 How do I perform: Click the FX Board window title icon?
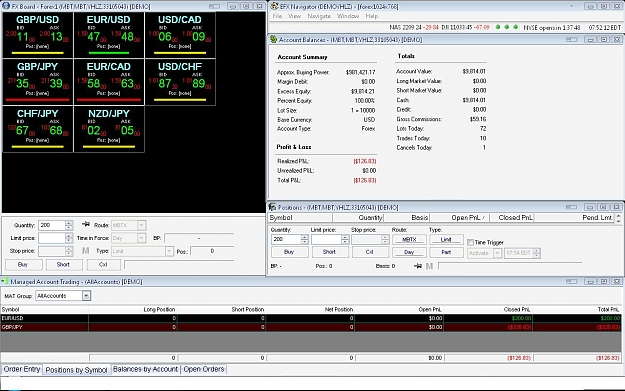coord(6,6)
